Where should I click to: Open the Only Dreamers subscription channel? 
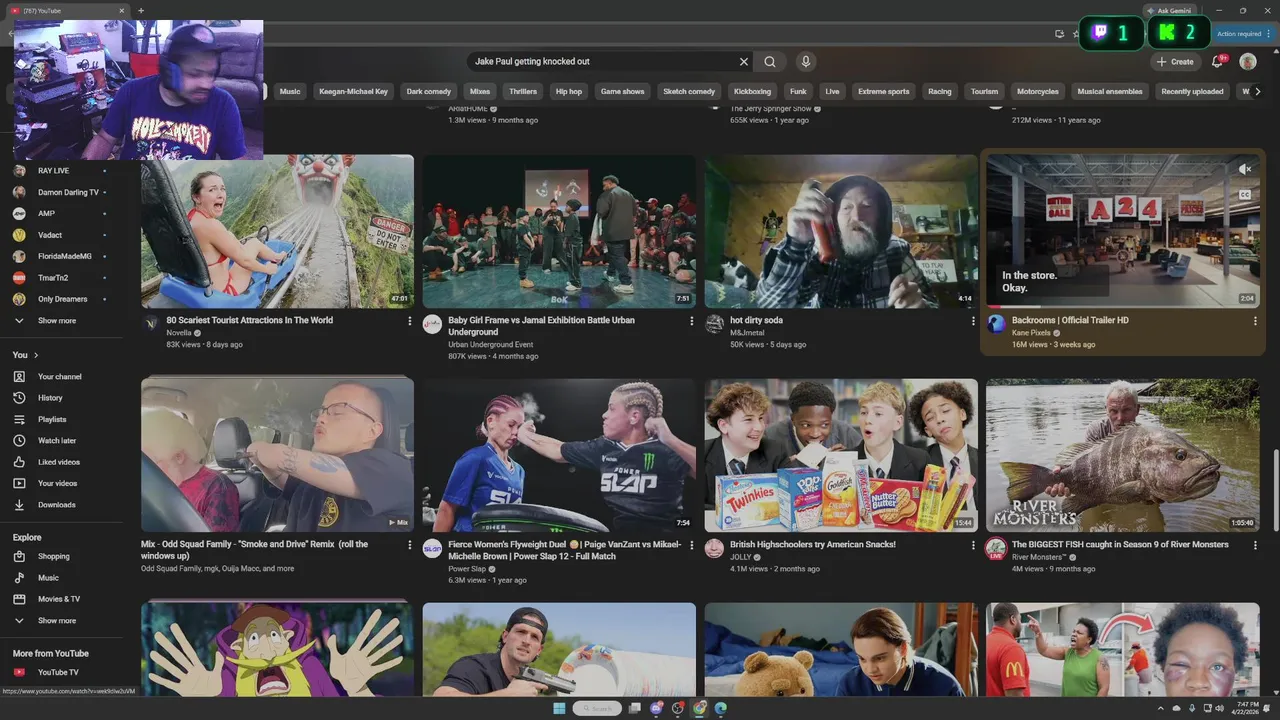[61, 299]
